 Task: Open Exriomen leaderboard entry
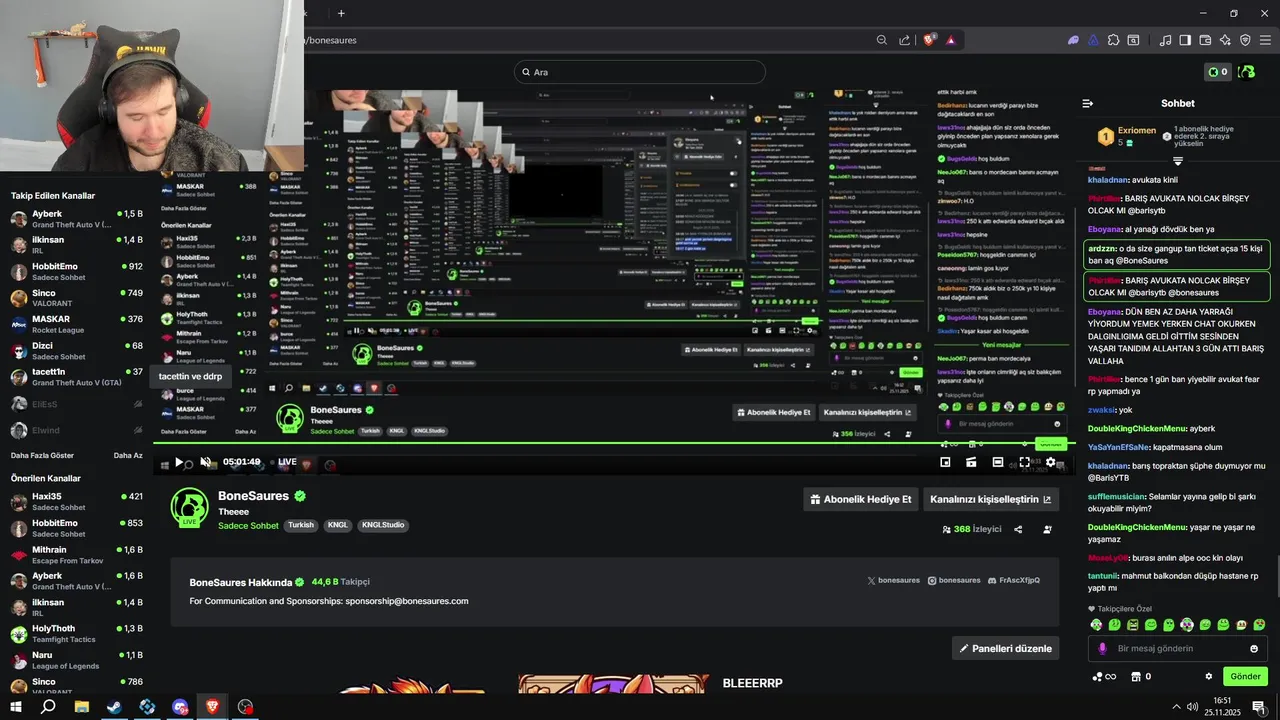1128,136
